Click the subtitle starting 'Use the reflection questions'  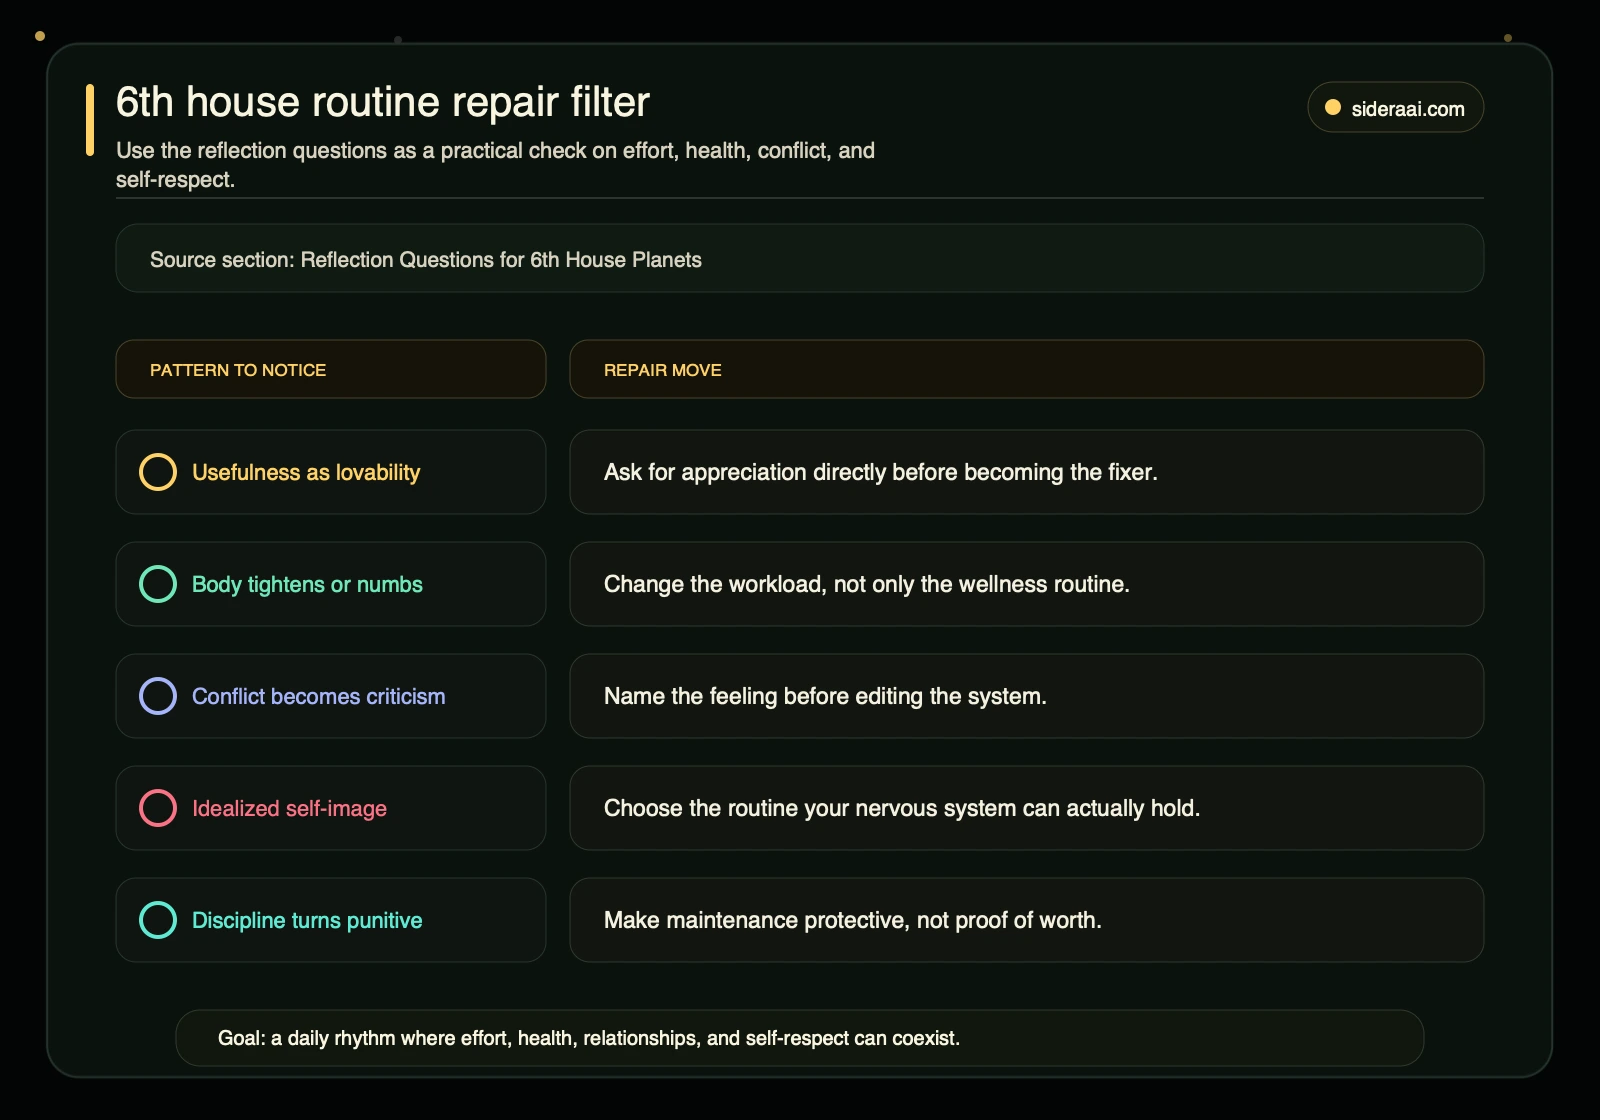(495, 165)
